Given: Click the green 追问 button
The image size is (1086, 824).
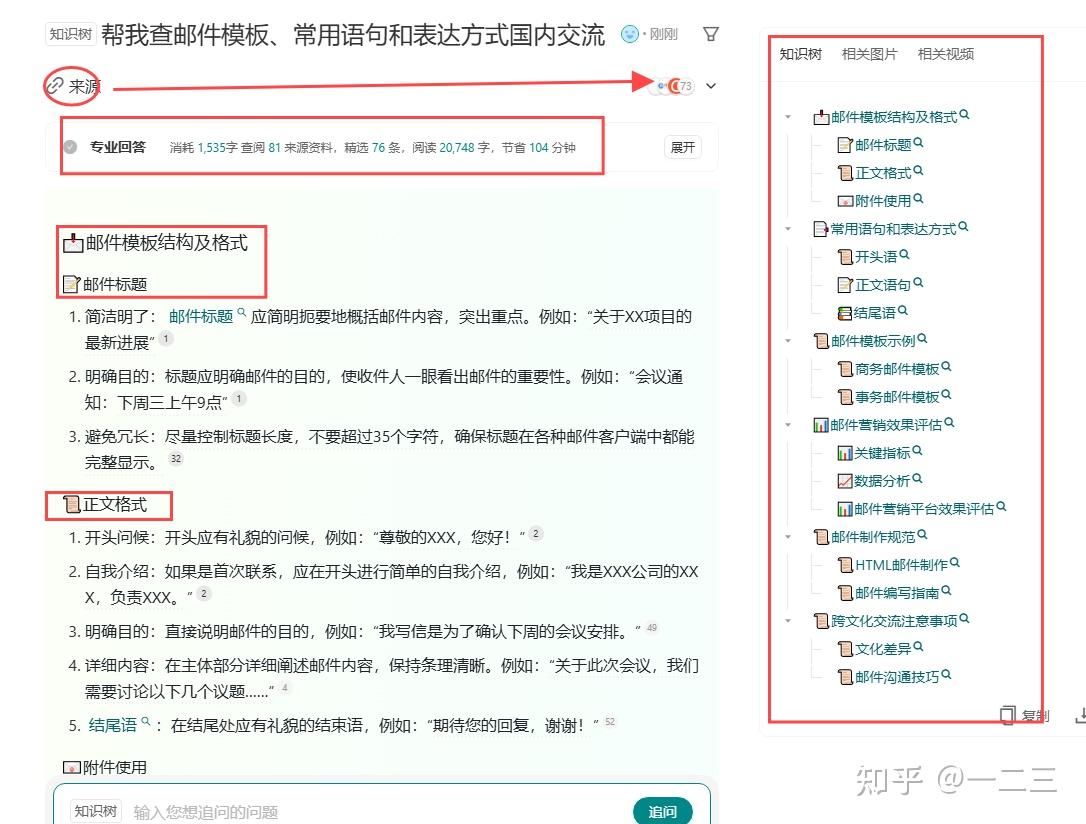Looking at the screenshot, I should (664, 811).
